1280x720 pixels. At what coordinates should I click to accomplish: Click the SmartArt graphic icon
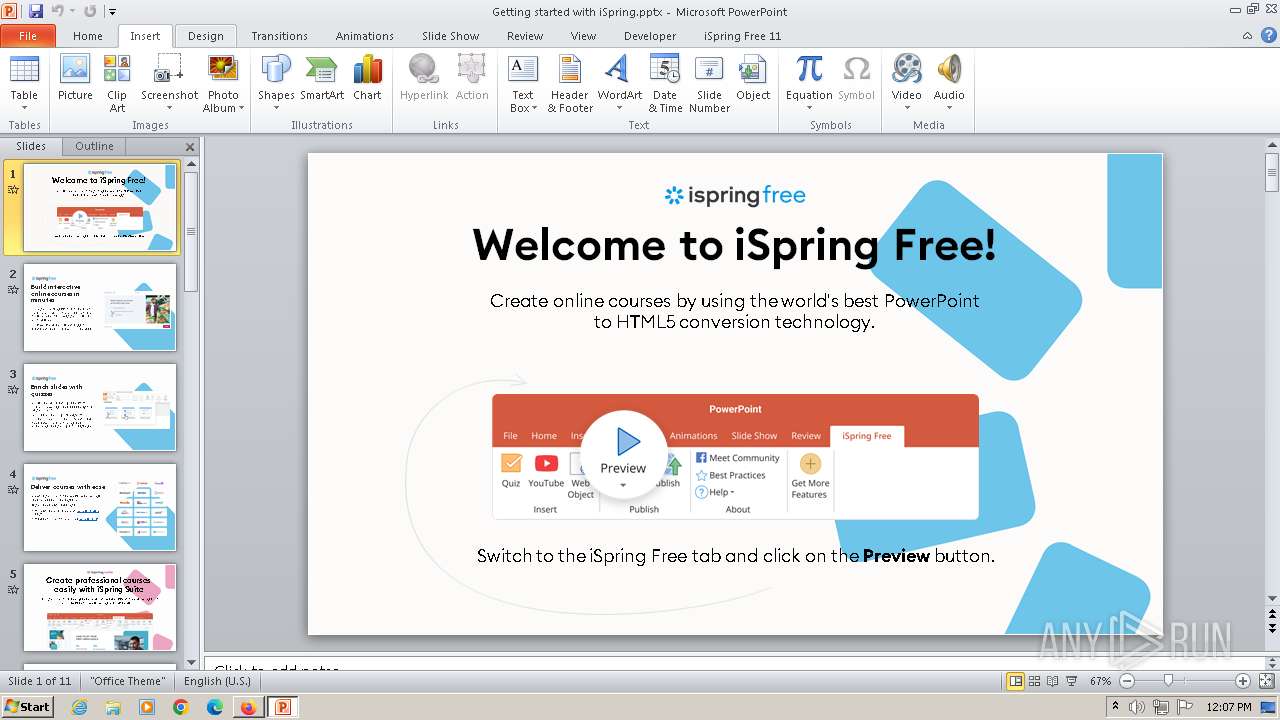click(322, 78)
